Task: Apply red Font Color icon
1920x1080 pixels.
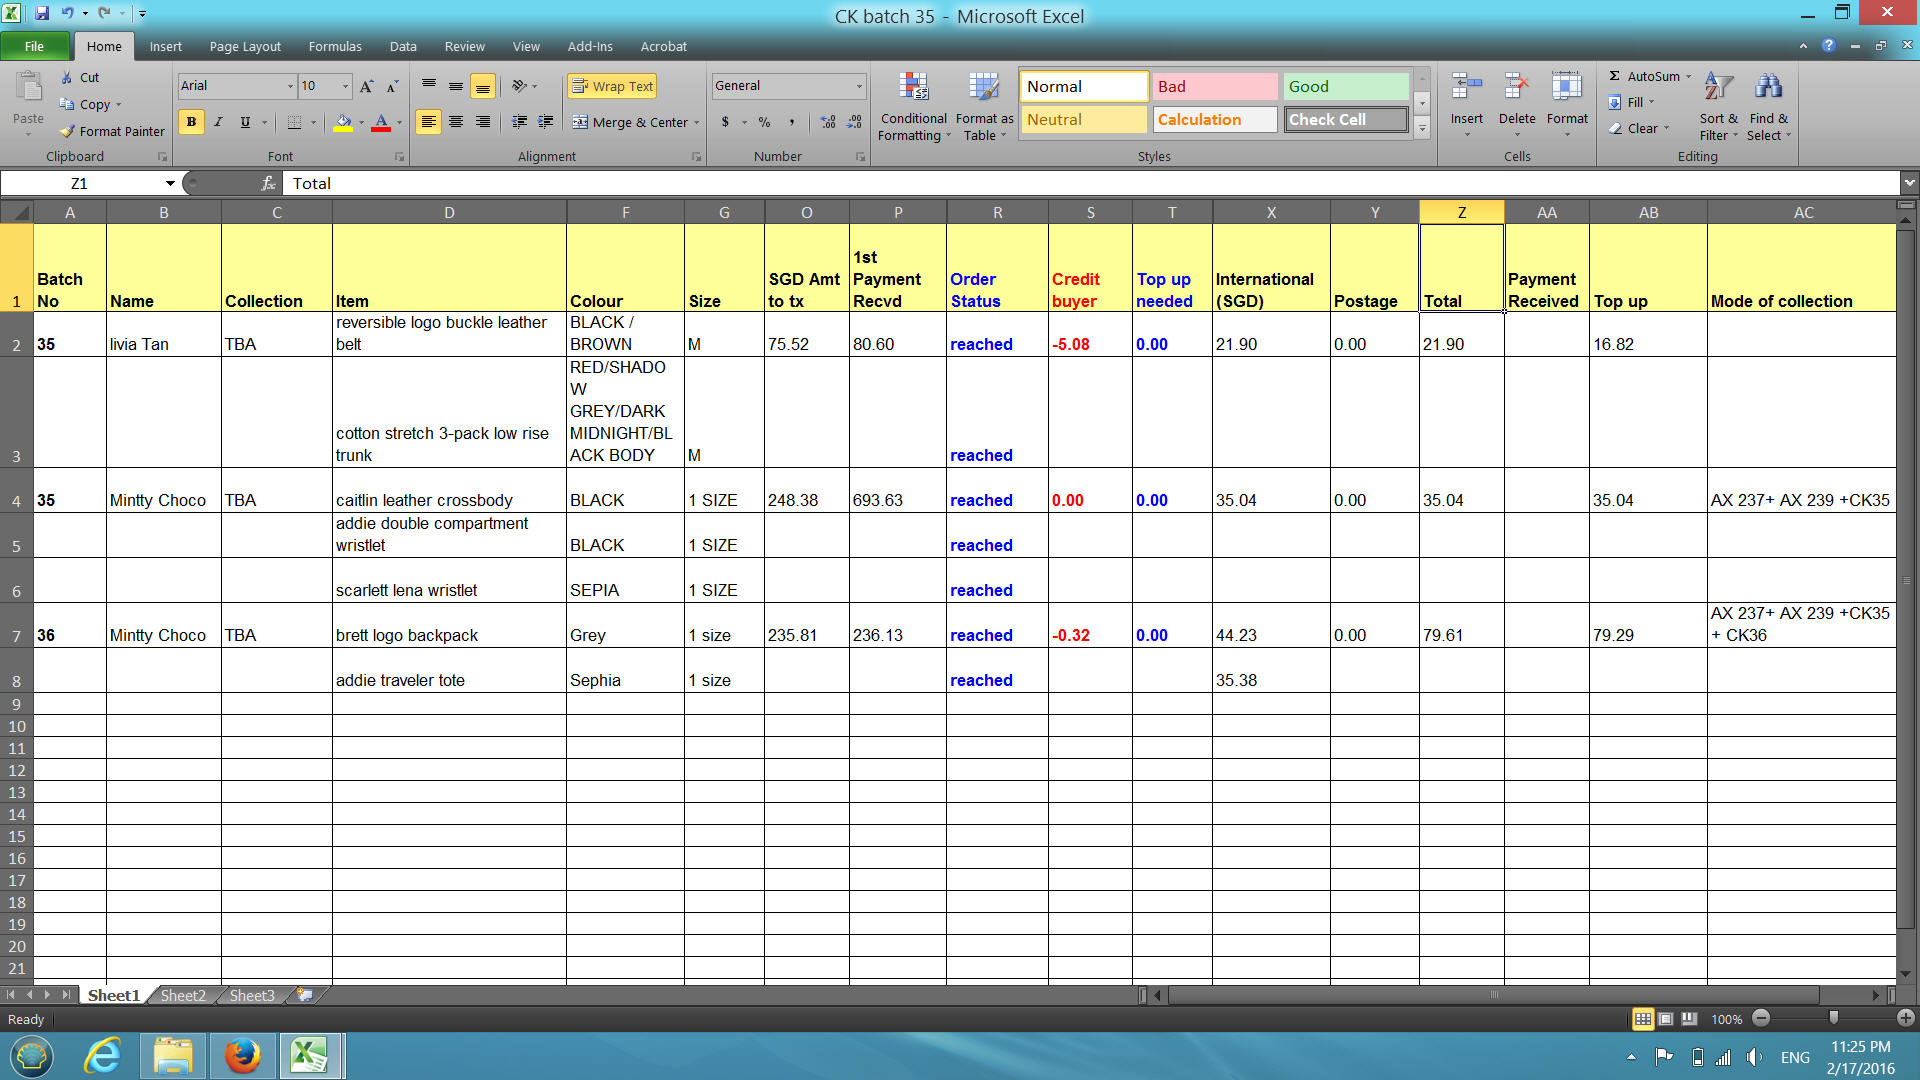Action: (381, 122)
